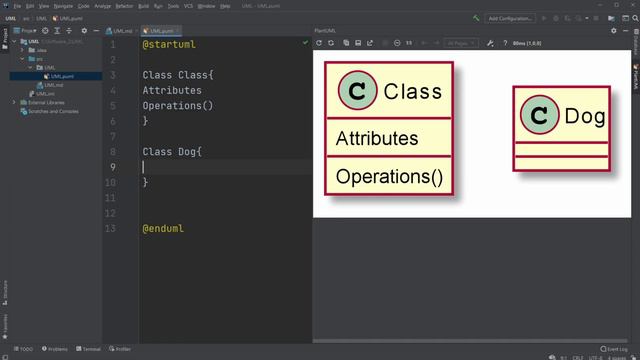This screenshot has width=640, height=360.
Task: Click the Debug bug icon in toolbar
Action: (556, 18)
